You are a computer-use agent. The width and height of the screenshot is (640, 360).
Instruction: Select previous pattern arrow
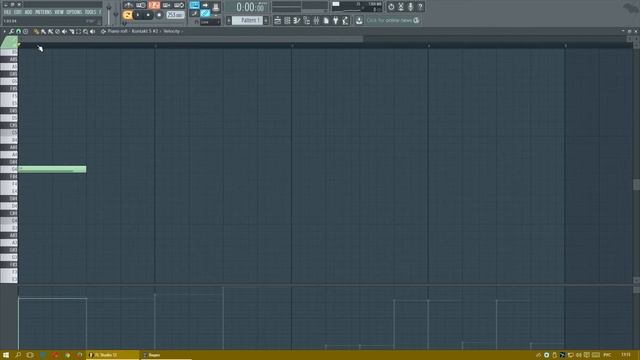click(229, 20)
